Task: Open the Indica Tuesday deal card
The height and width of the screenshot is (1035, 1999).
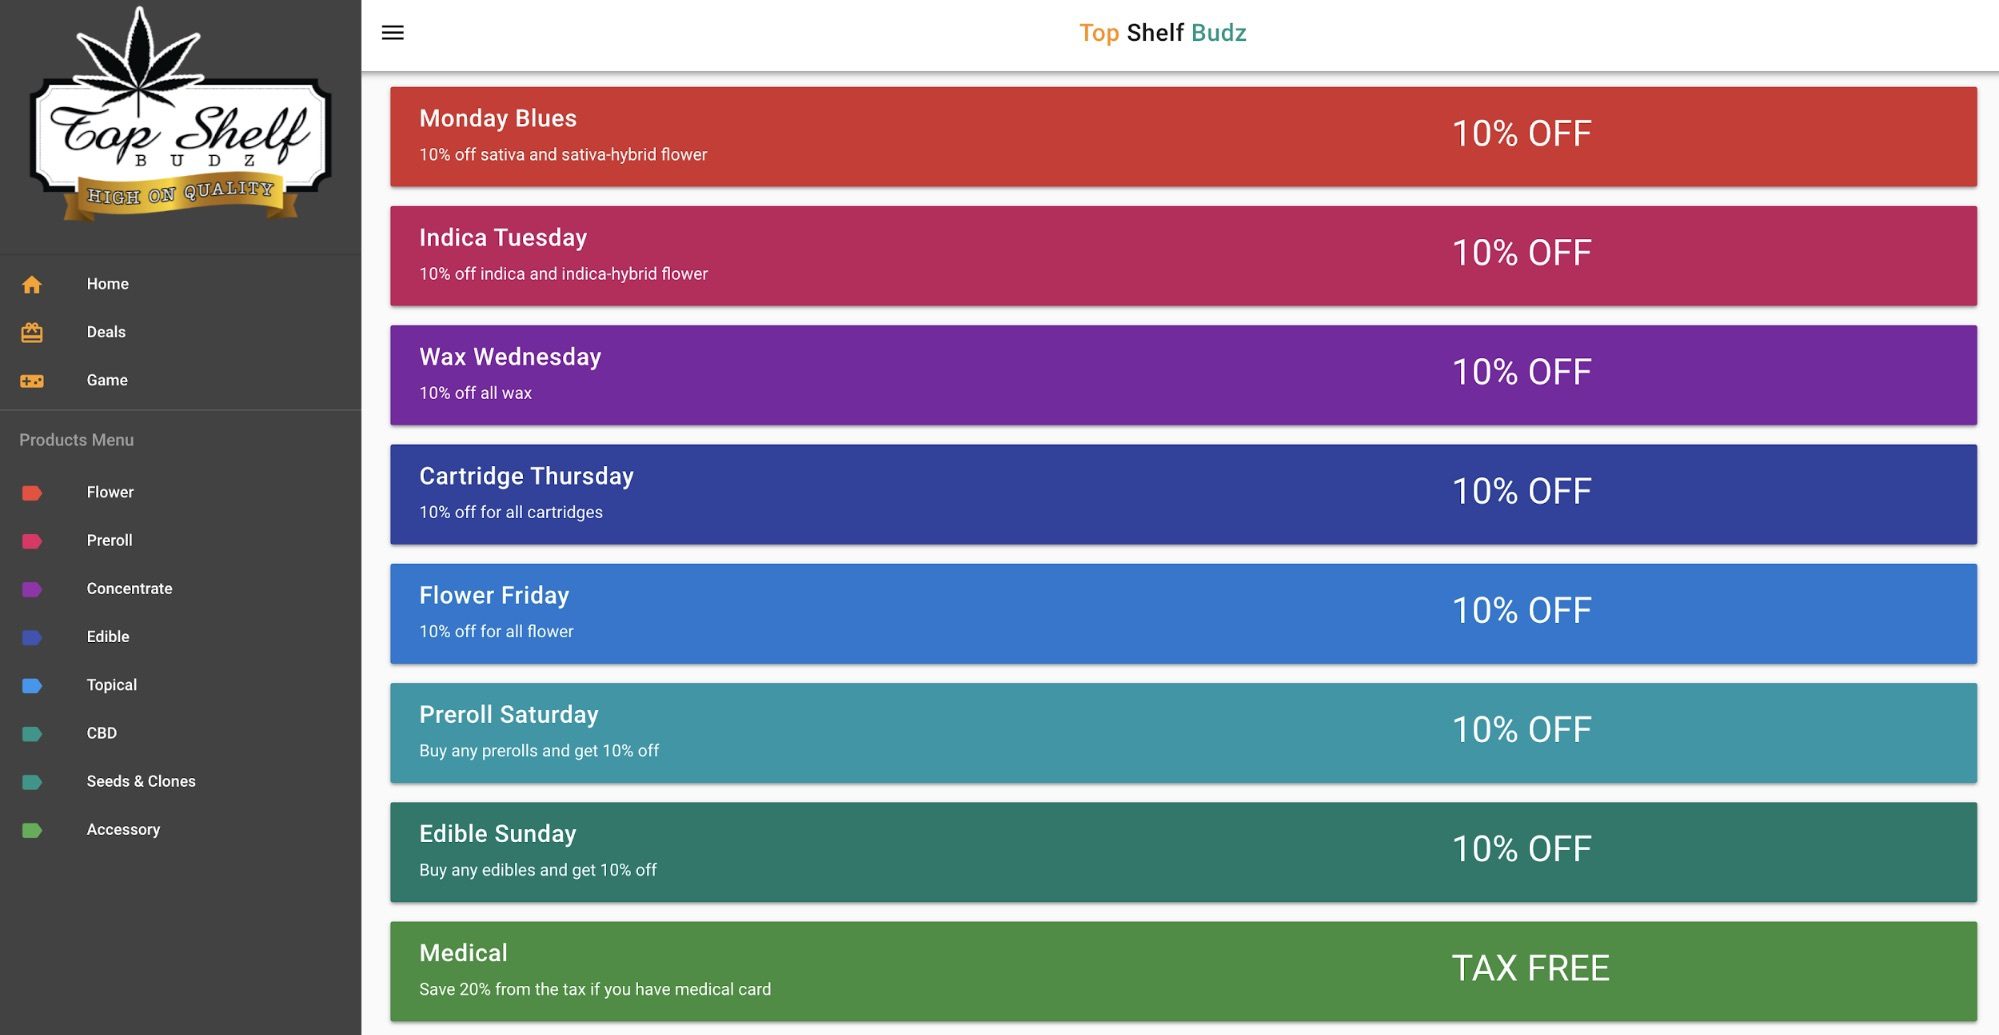Action: coord(1182,256)
